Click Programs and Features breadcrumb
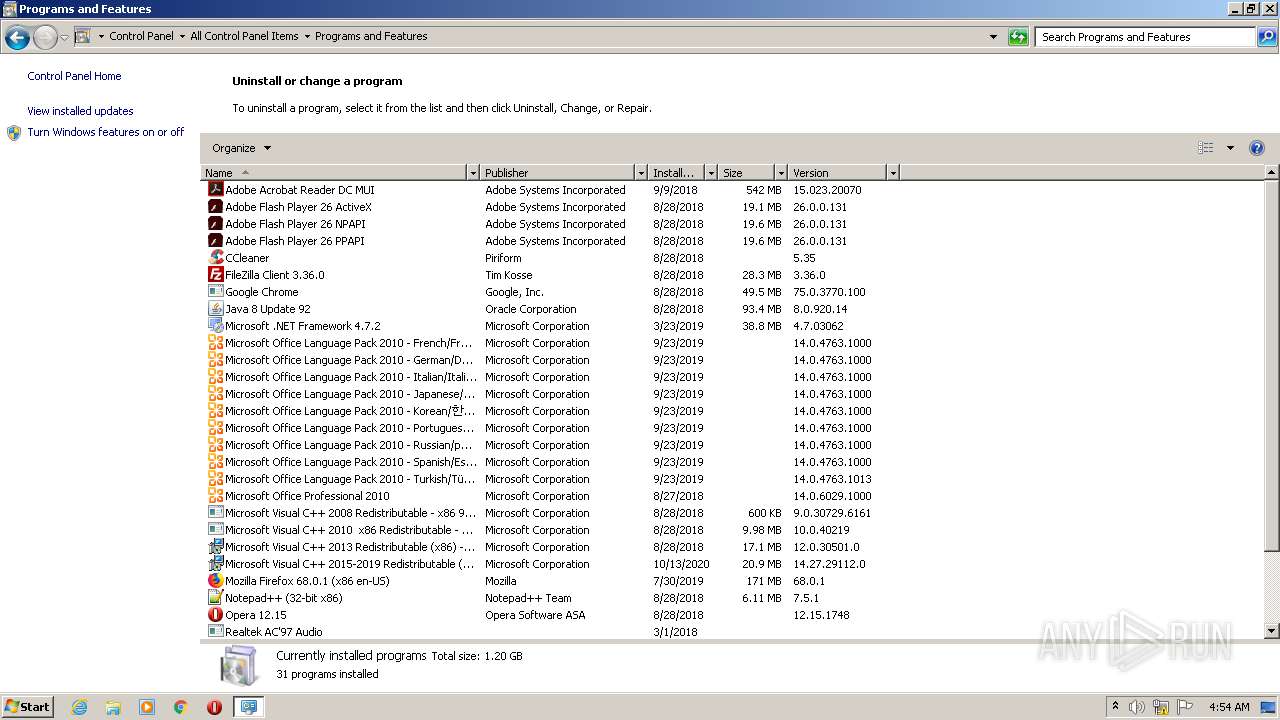 coord(371,36)
